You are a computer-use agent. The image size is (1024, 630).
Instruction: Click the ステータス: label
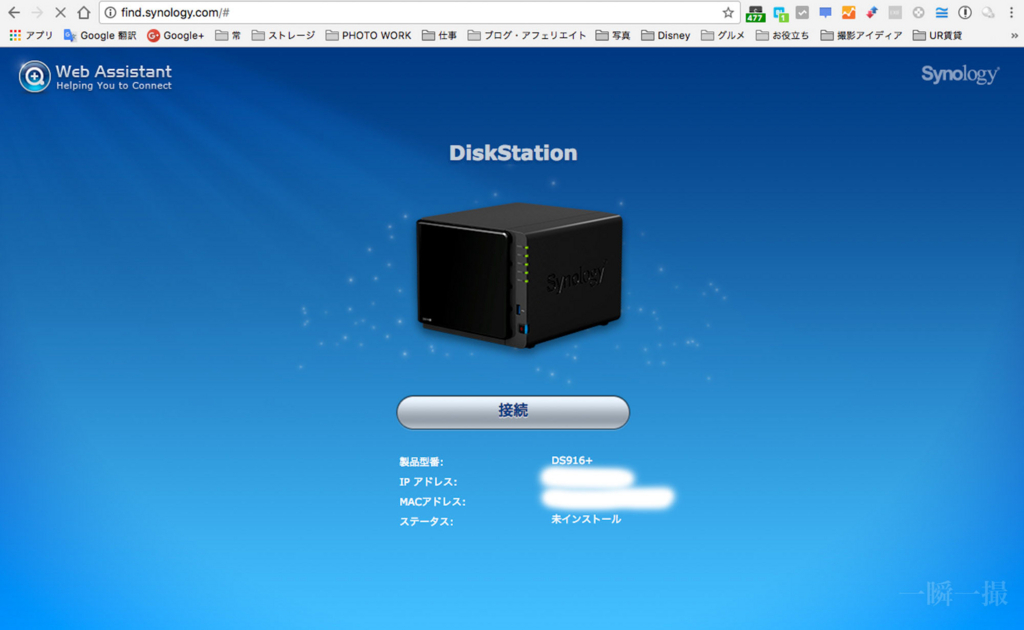point(426,521)
